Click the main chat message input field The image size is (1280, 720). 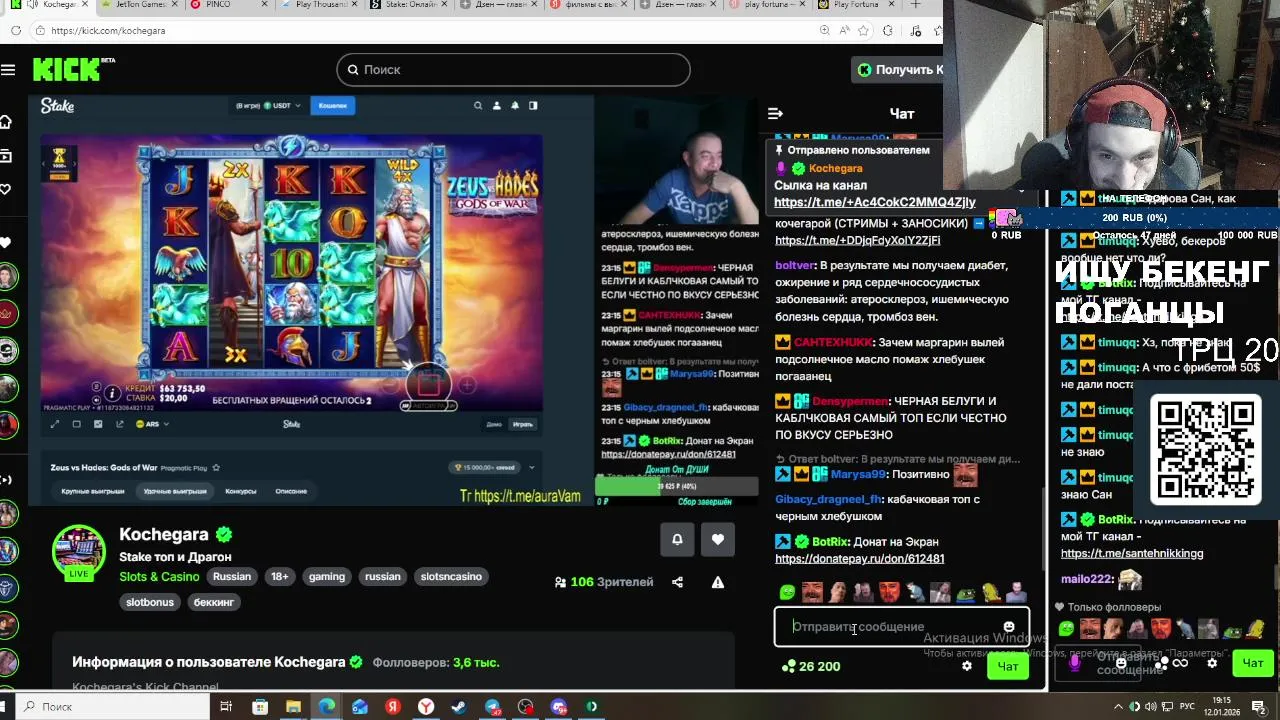[901, 627]
